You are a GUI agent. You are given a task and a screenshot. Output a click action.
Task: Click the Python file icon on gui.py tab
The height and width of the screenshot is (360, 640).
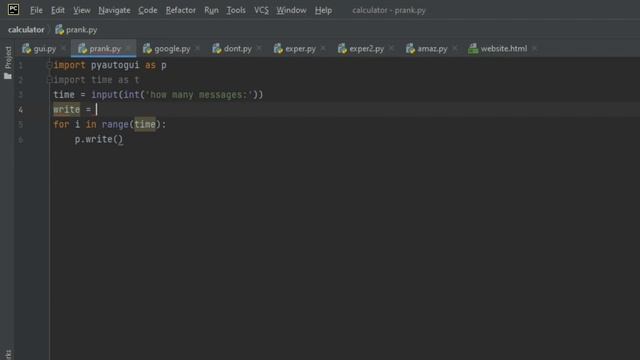click(27, 49)
